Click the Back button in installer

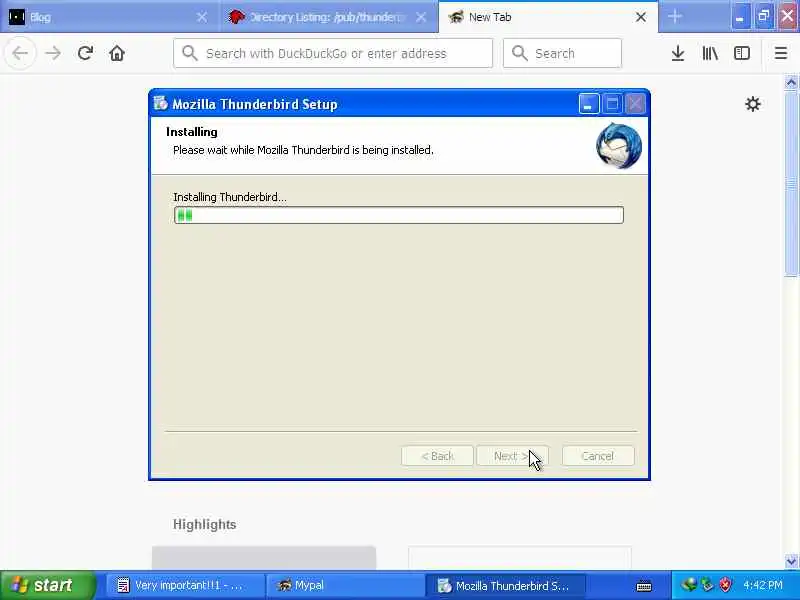437,456
